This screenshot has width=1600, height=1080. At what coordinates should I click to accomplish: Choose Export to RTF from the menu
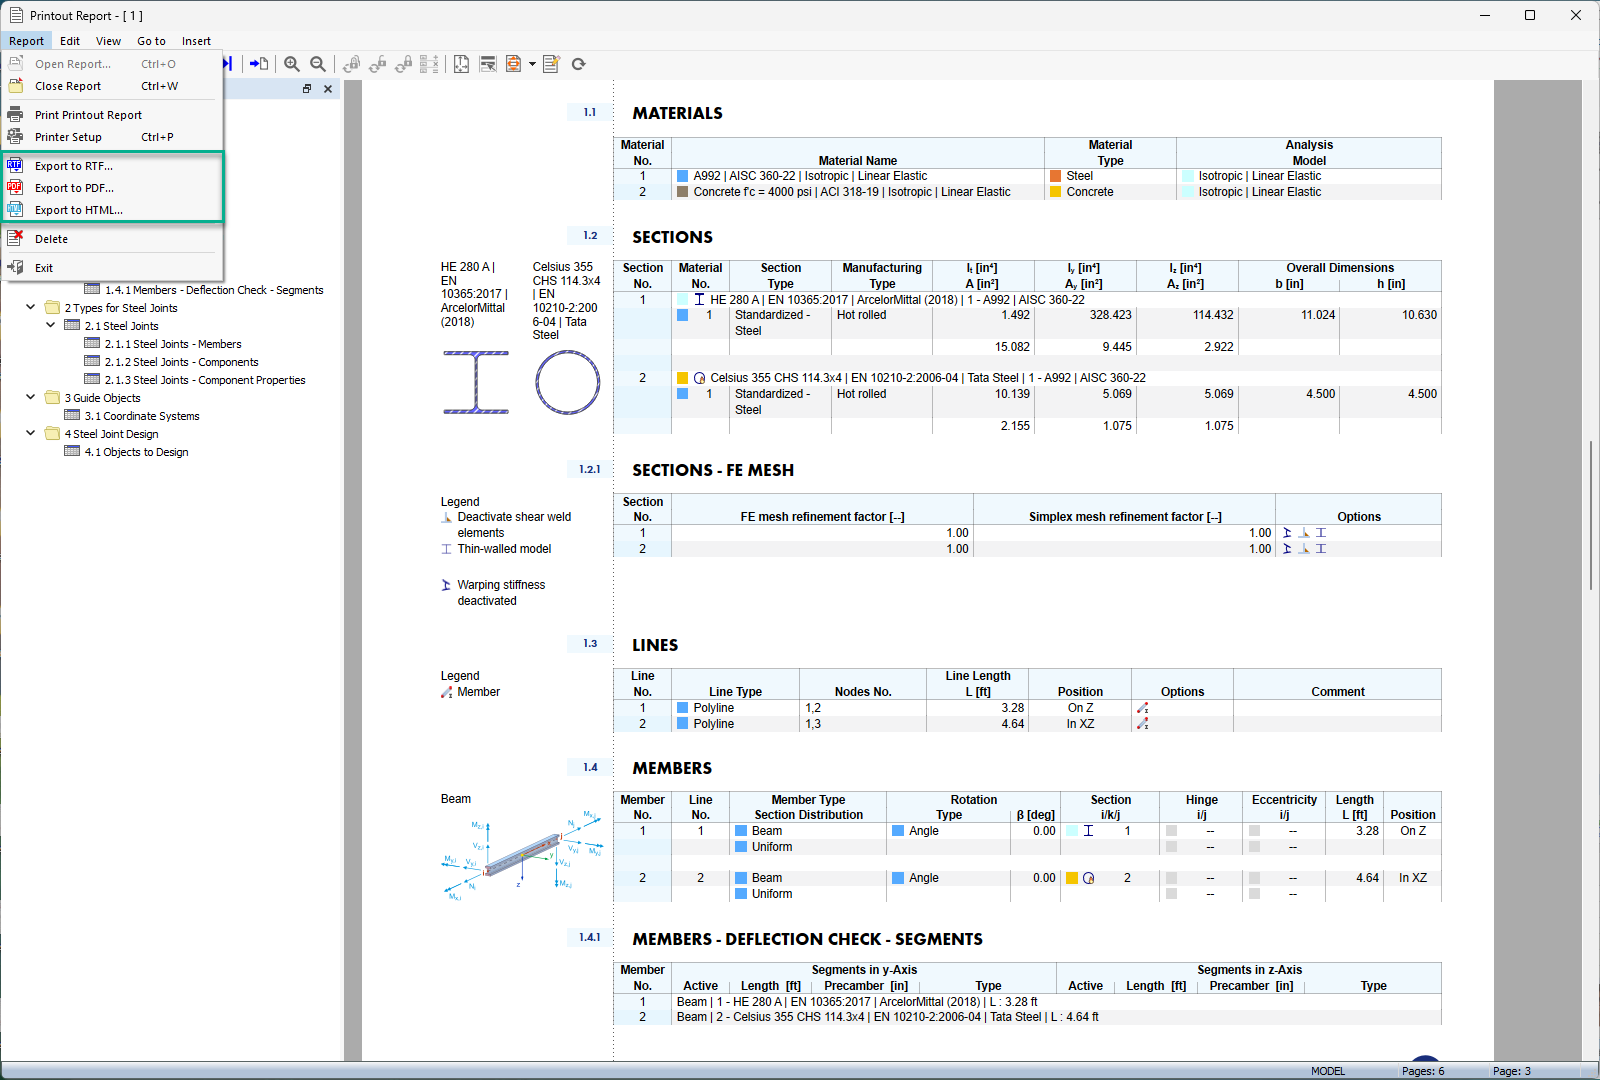click(72, 165)
